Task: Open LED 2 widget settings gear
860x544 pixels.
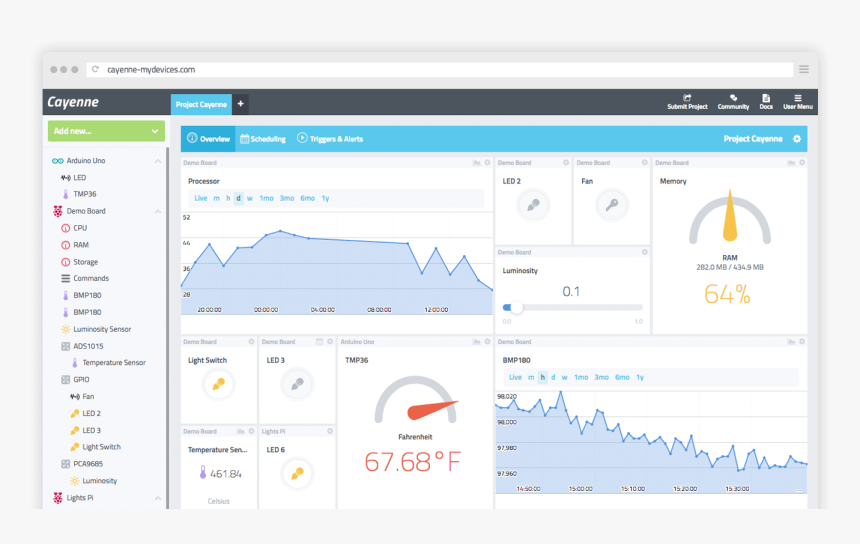Action: [x=565, y=162]
